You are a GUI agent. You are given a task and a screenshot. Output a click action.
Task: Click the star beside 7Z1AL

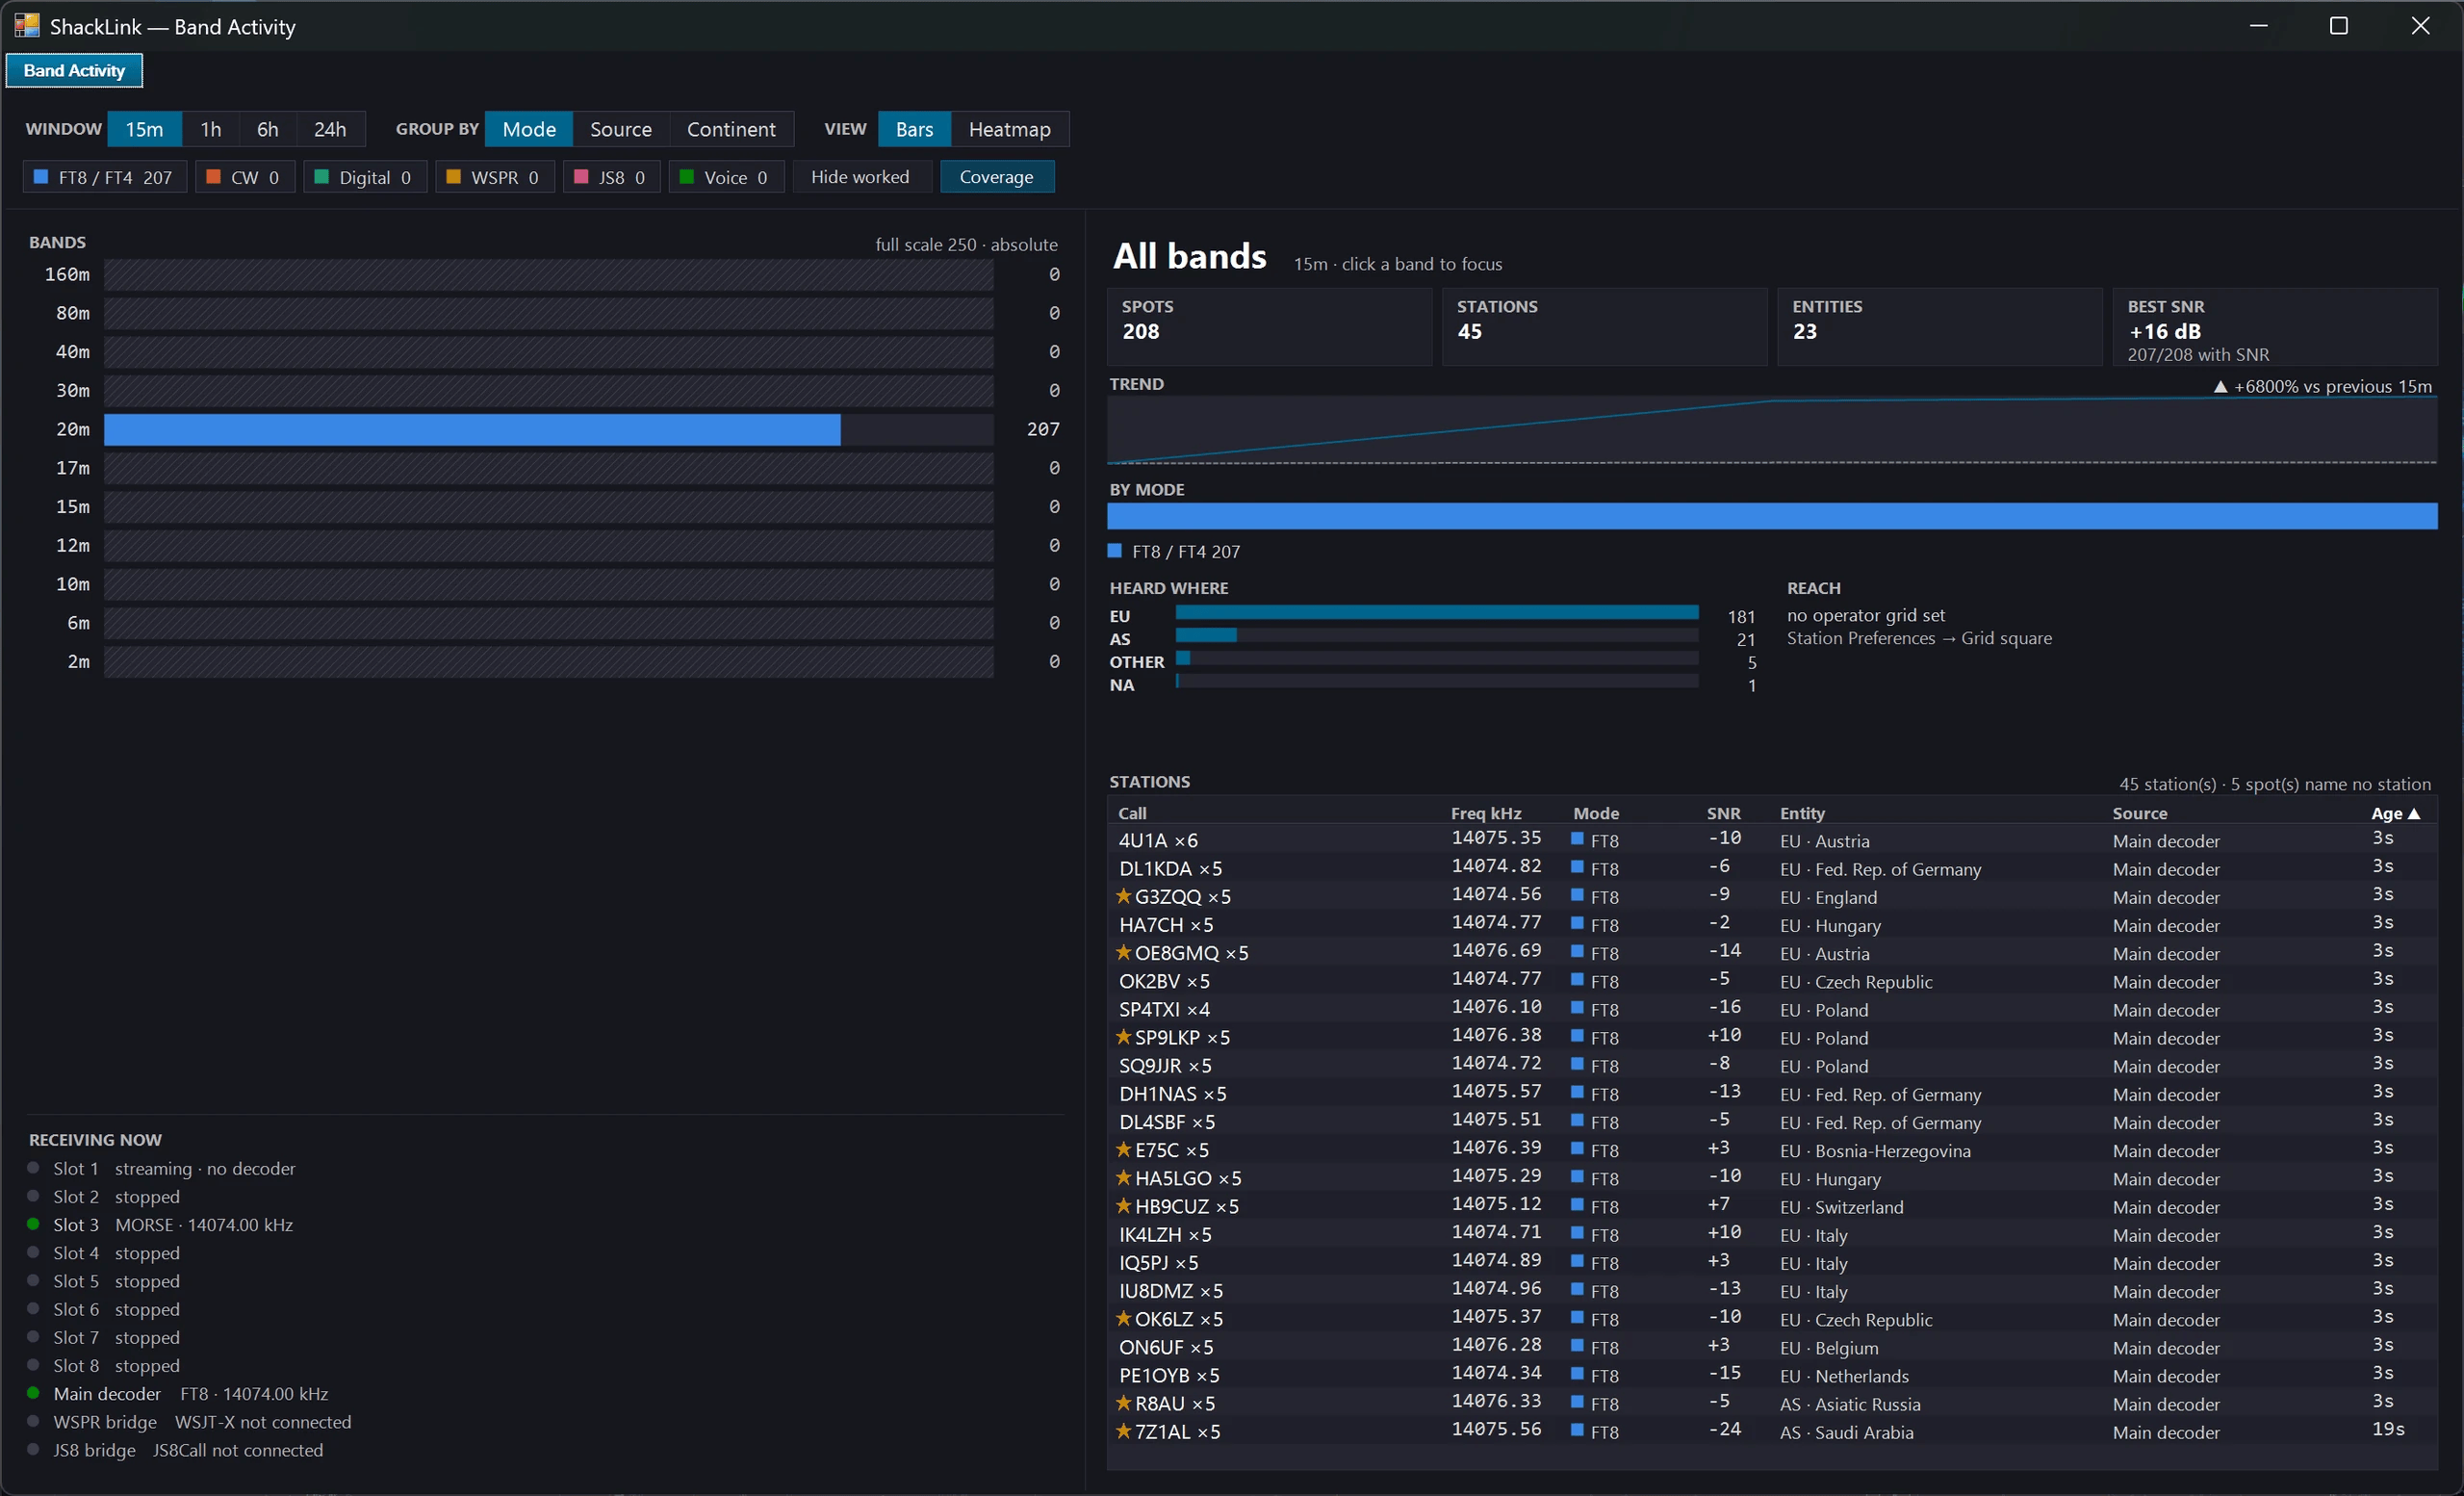pos(1123,1431)
